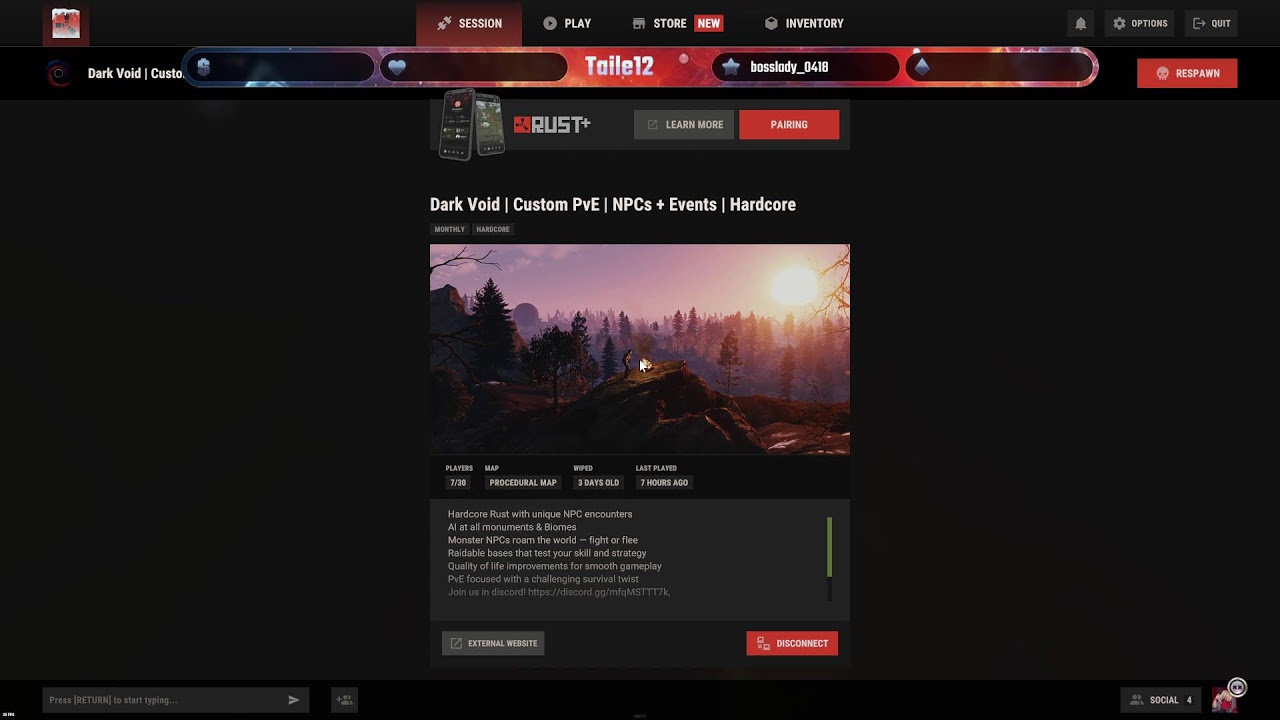Click the star icon next to bosslady_0418
This screenshot has width=1280, height=720.
(x=731, y=67)
